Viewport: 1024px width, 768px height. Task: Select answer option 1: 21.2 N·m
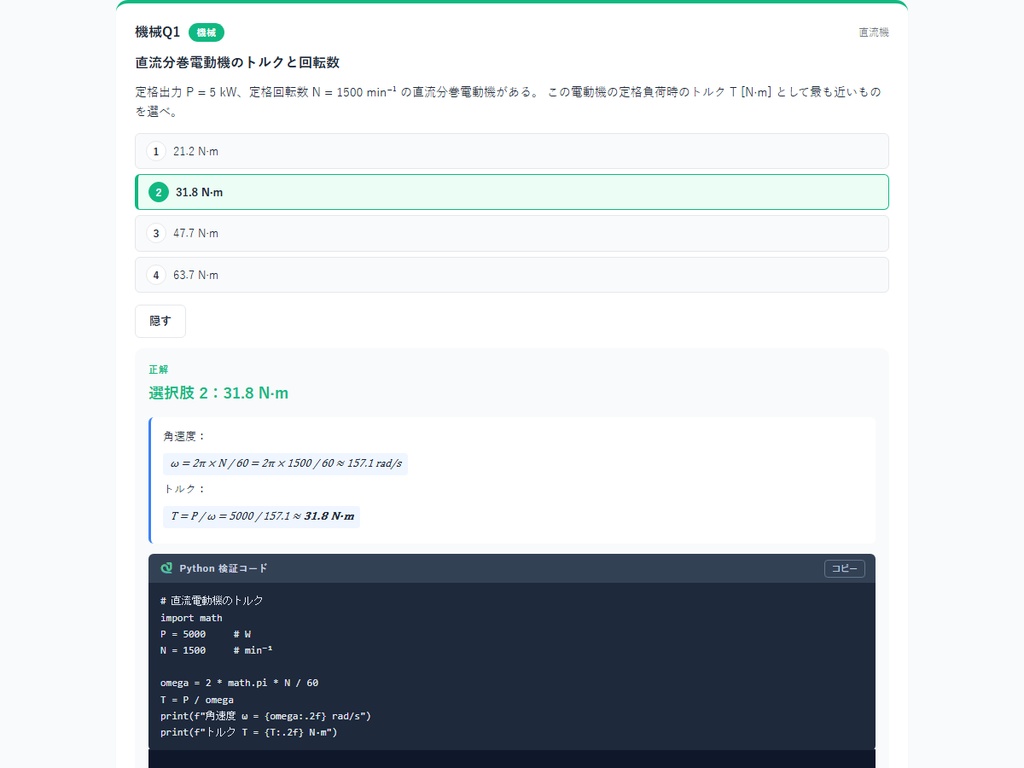click(511, 151)
